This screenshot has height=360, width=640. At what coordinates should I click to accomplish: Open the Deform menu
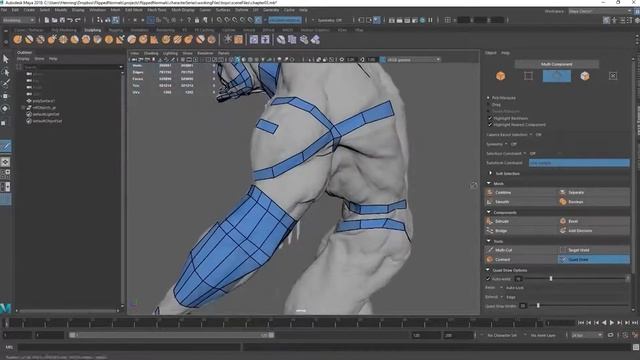[242, 10]
